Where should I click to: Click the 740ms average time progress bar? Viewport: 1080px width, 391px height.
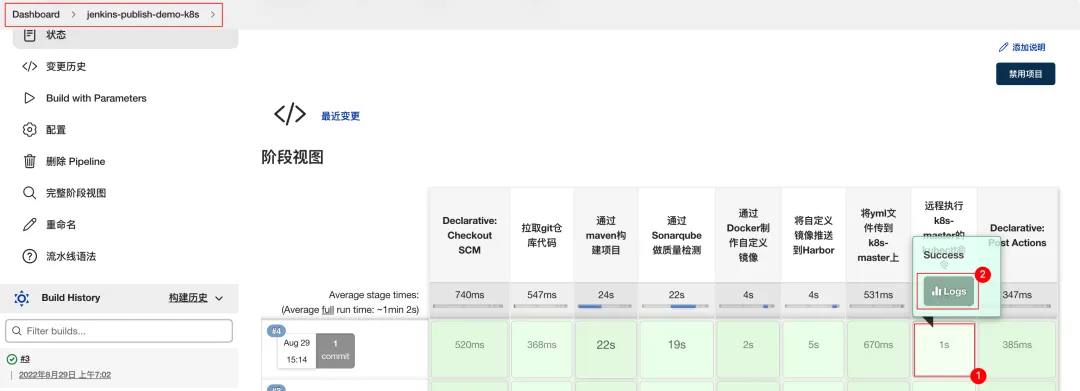click(468, 306)
